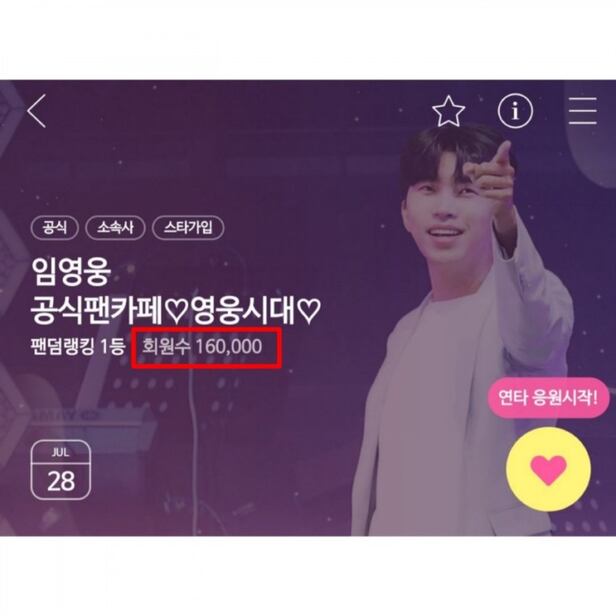Click the 160,000 member count number

click(229, 347)
